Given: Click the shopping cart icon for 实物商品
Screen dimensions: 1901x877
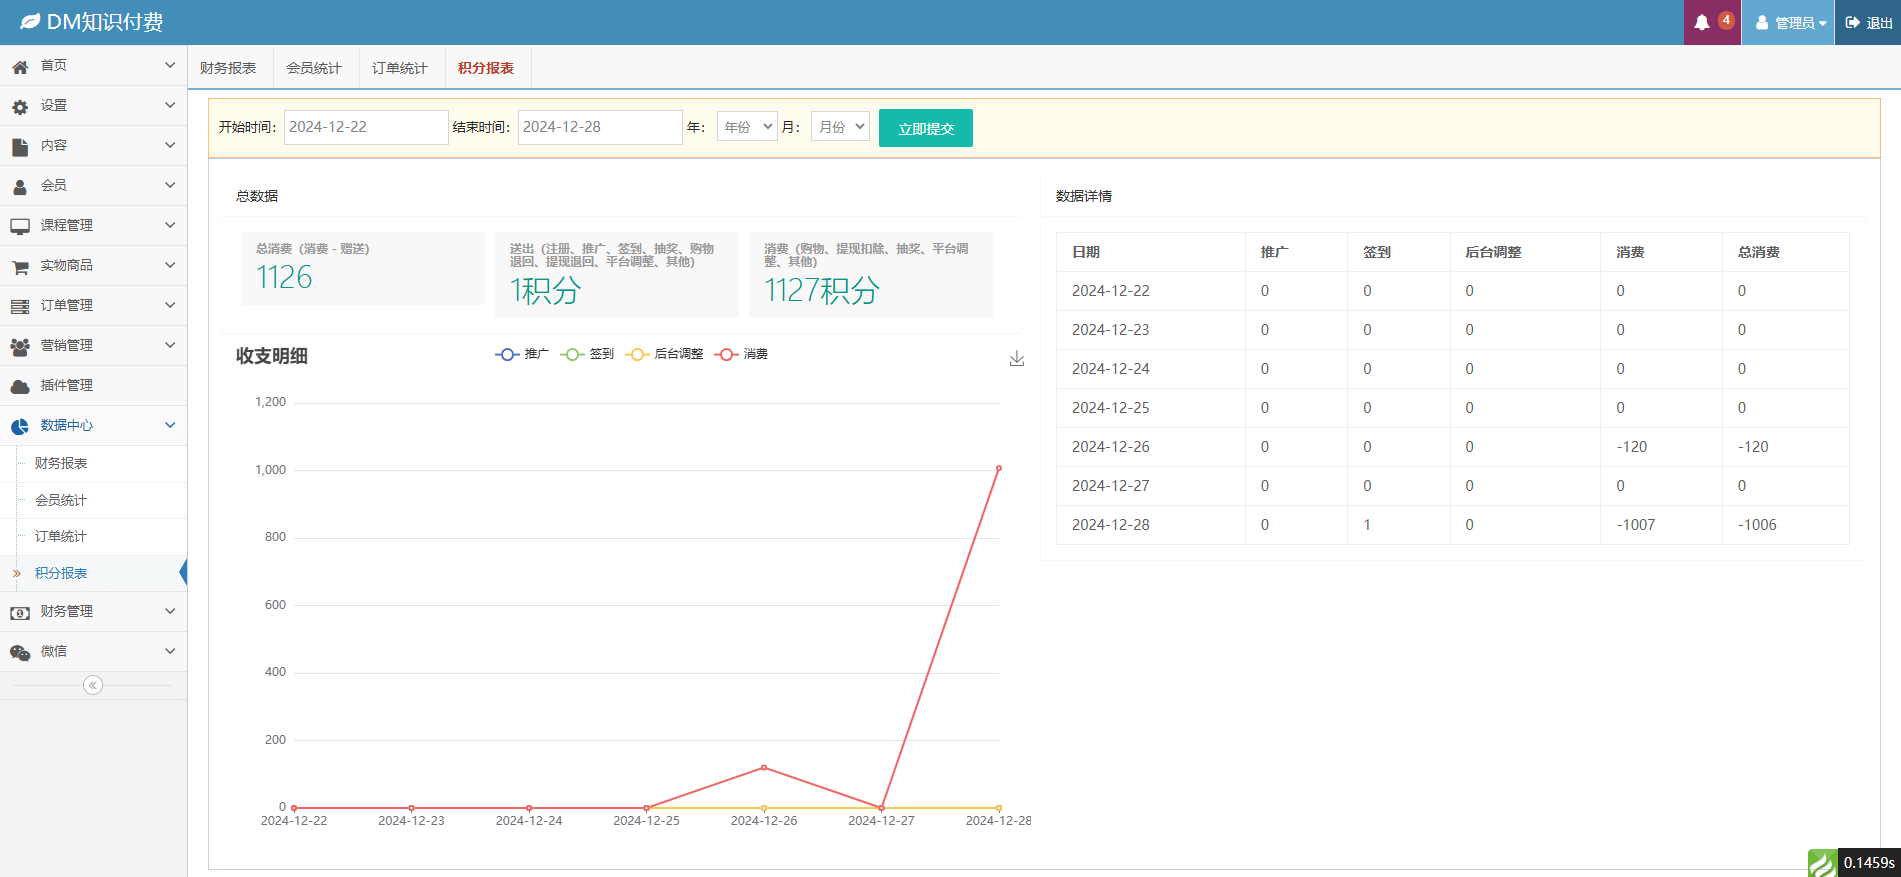Looking at the screenshot, I should click(20, 267).
